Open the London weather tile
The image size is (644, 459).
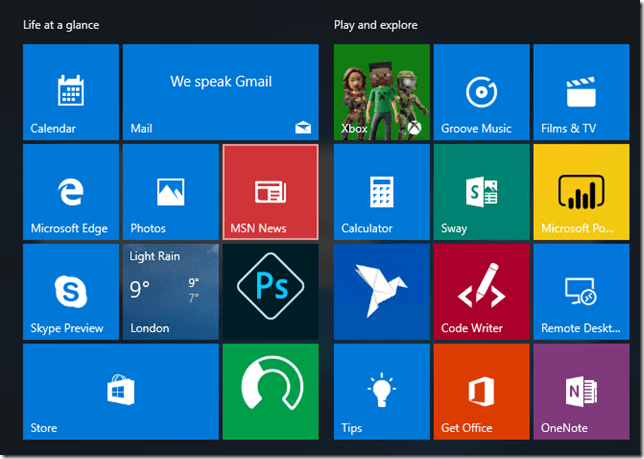(170, 292)
